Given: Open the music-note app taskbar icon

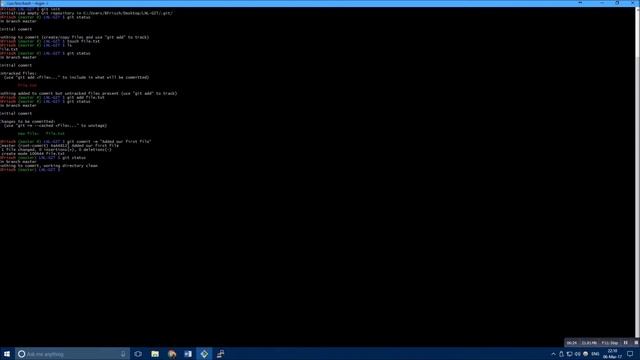Looking at the screenshot, I should [220, 354].
